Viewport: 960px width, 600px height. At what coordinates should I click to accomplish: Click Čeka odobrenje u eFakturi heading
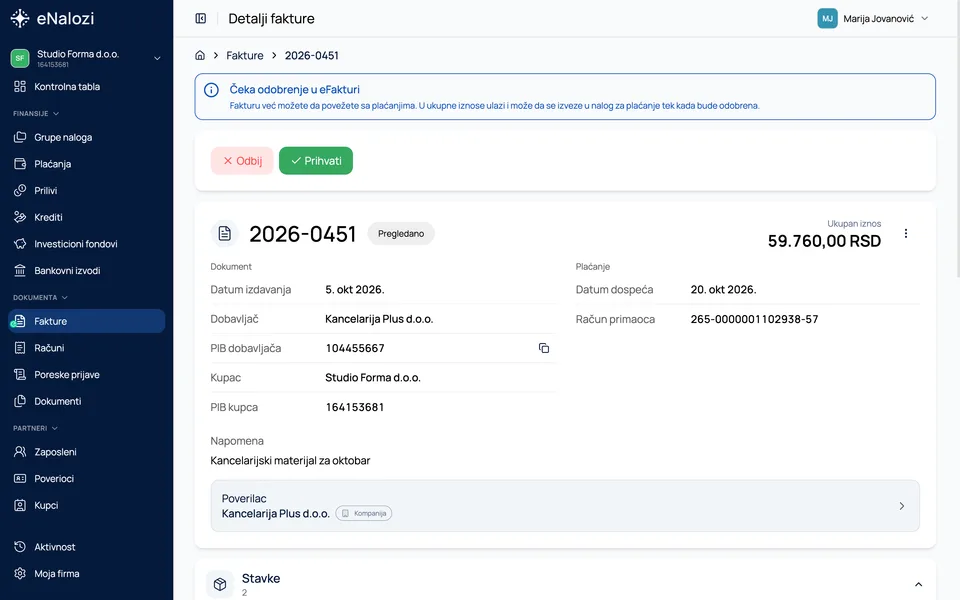click(294, 89)
